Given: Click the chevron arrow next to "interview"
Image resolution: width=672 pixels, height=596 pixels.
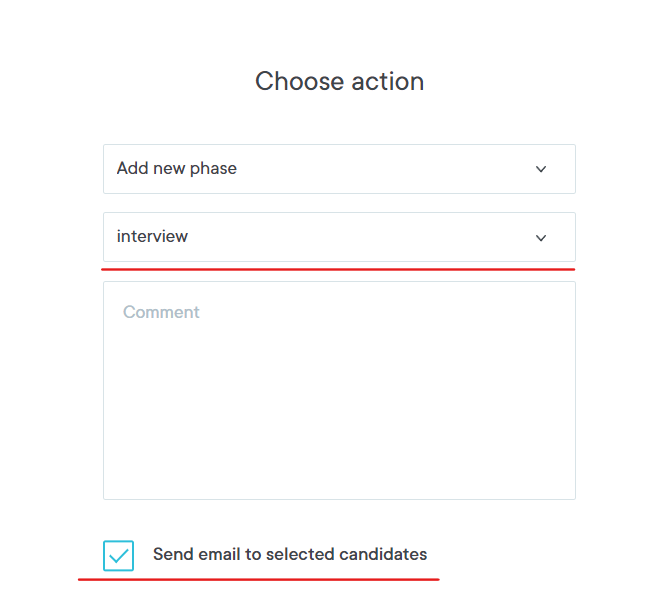Looking at the screenshot, I should [541, 238].
